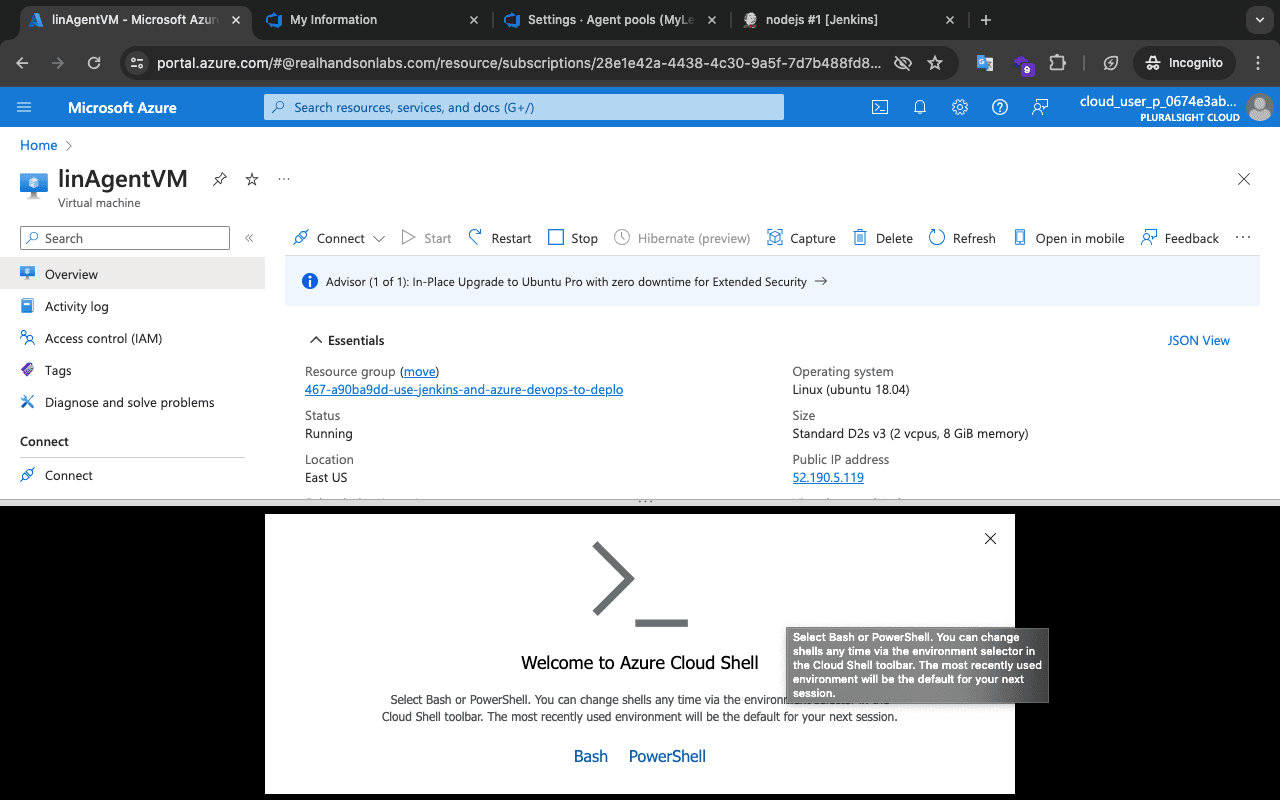This screenshot has width=1280, height=800.
Task: Open portal settings gear
Action: click(960, 107)
